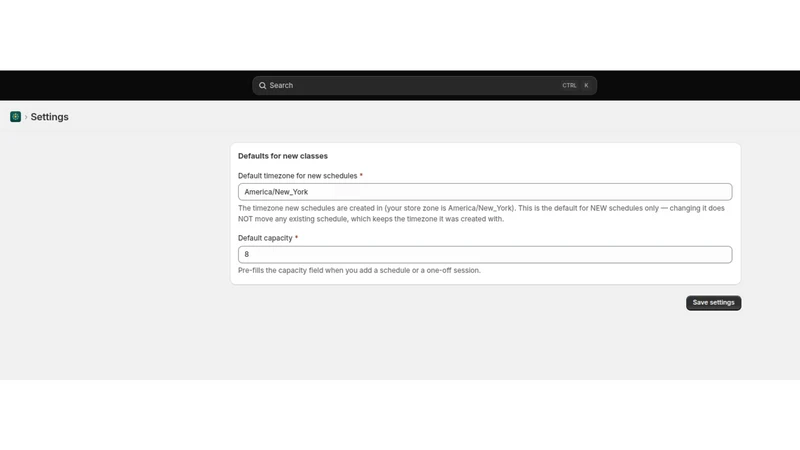This screenshot has width=800, height=450.
Task: Click the timezone help text about NEW schedules
Action: coord(481,213)
